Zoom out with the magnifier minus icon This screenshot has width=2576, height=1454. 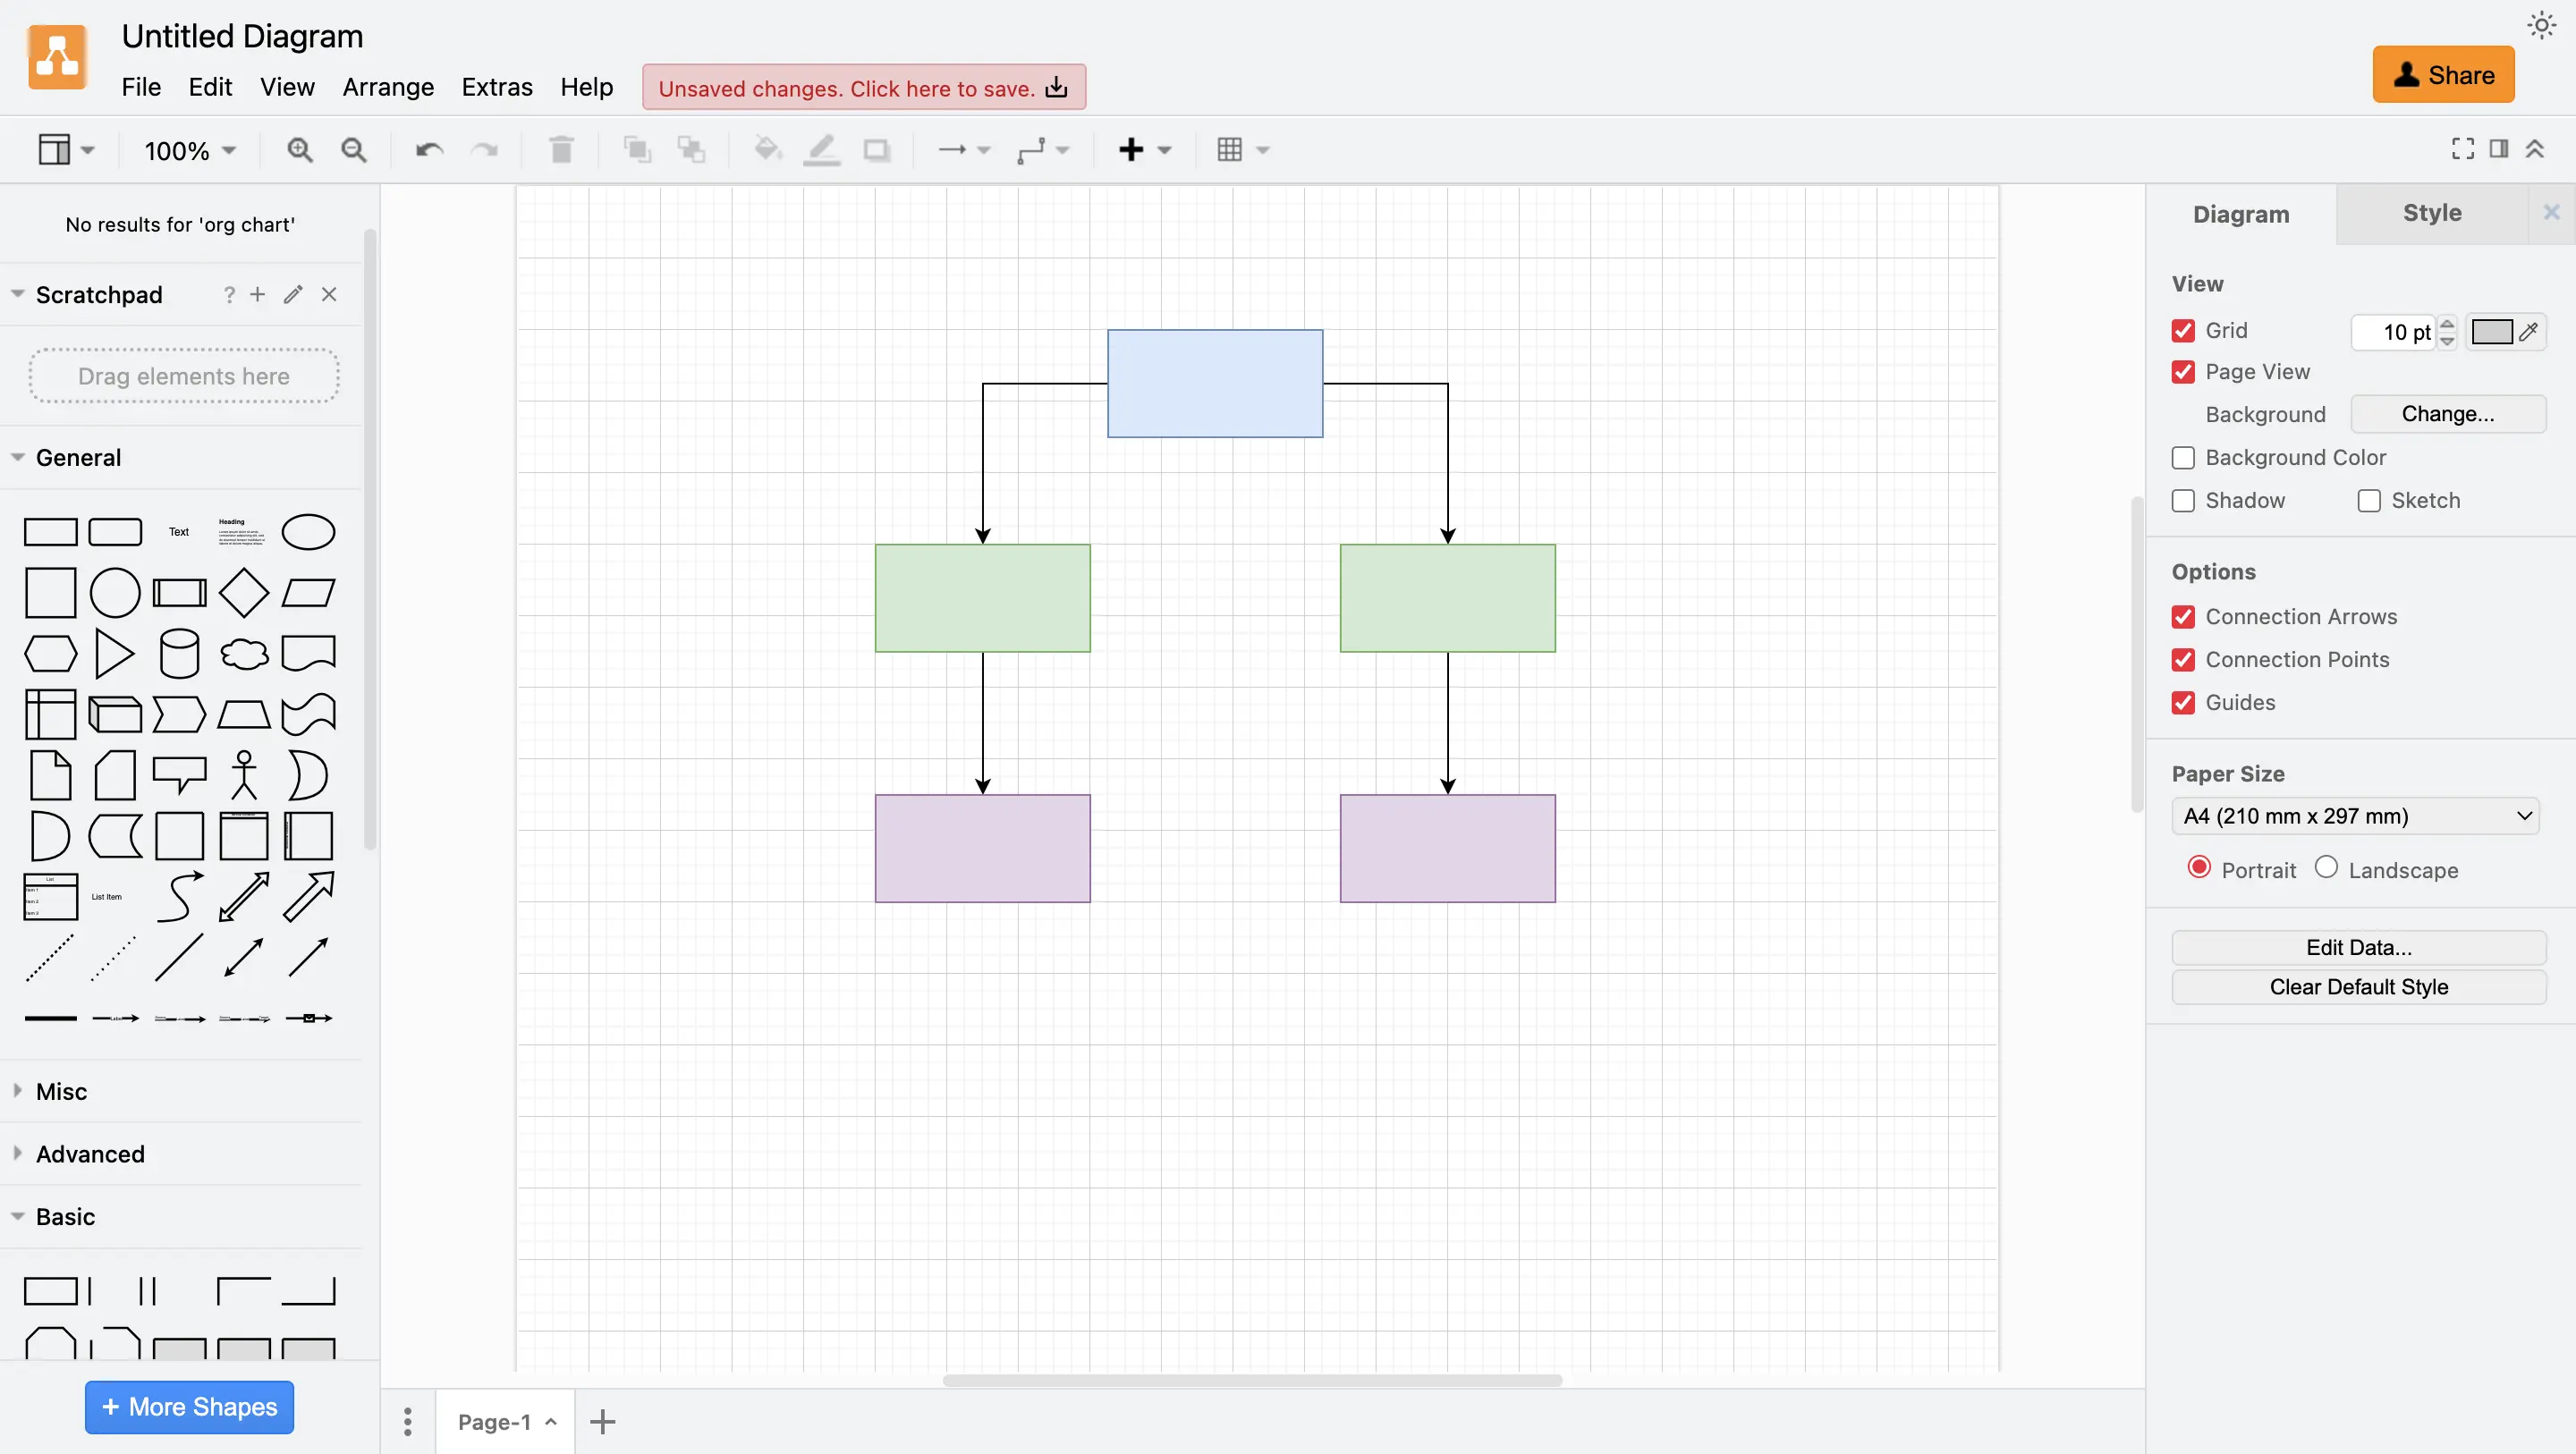point(353,150)
